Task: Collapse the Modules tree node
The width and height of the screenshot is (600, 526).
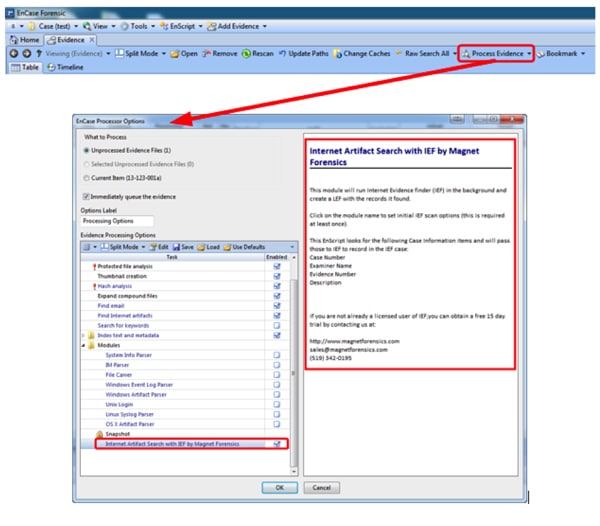Action: (83, 345)
